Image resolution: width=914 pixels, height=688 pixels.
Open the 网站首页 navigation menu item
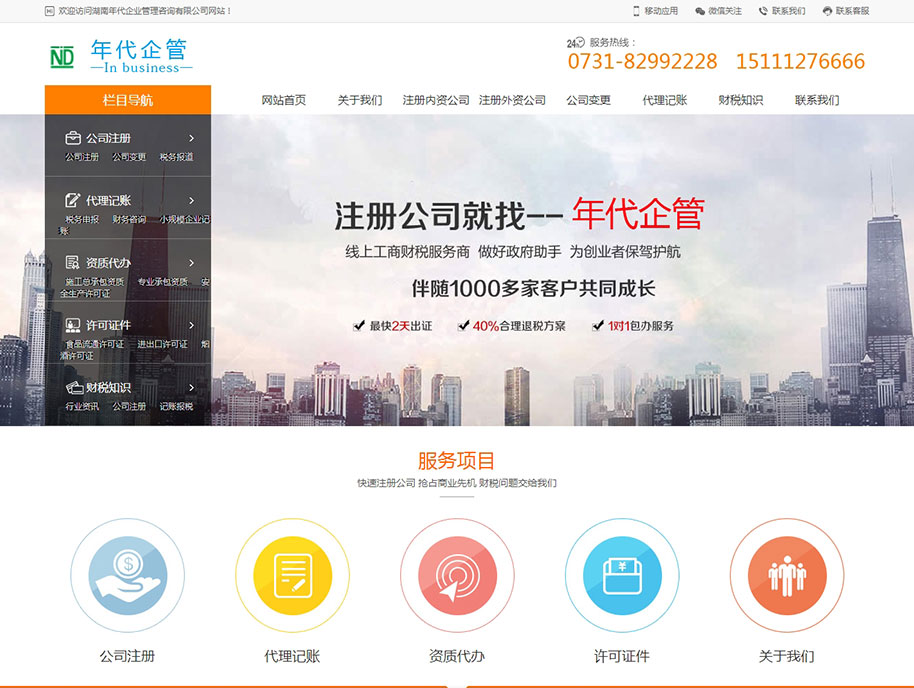281,100
